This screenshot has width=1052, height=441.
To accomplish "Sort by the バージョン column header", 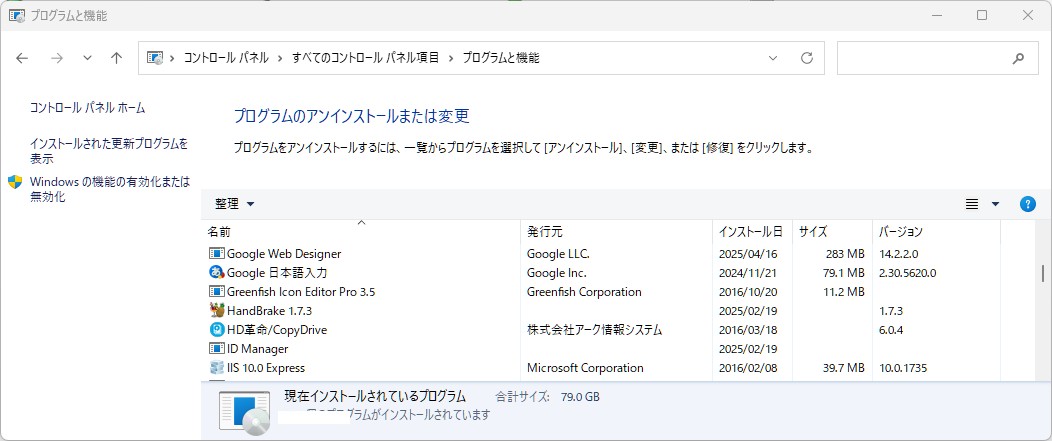I will [x=937, y=232].
